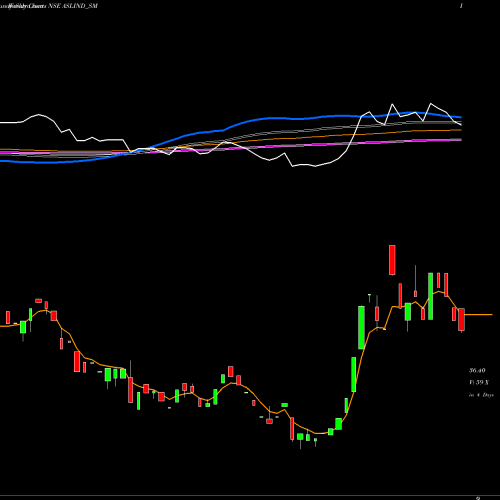Viewport: 500px width, 500px height.
Task: Click the 'in 4 Days' label
Action: tap(481, 395)
